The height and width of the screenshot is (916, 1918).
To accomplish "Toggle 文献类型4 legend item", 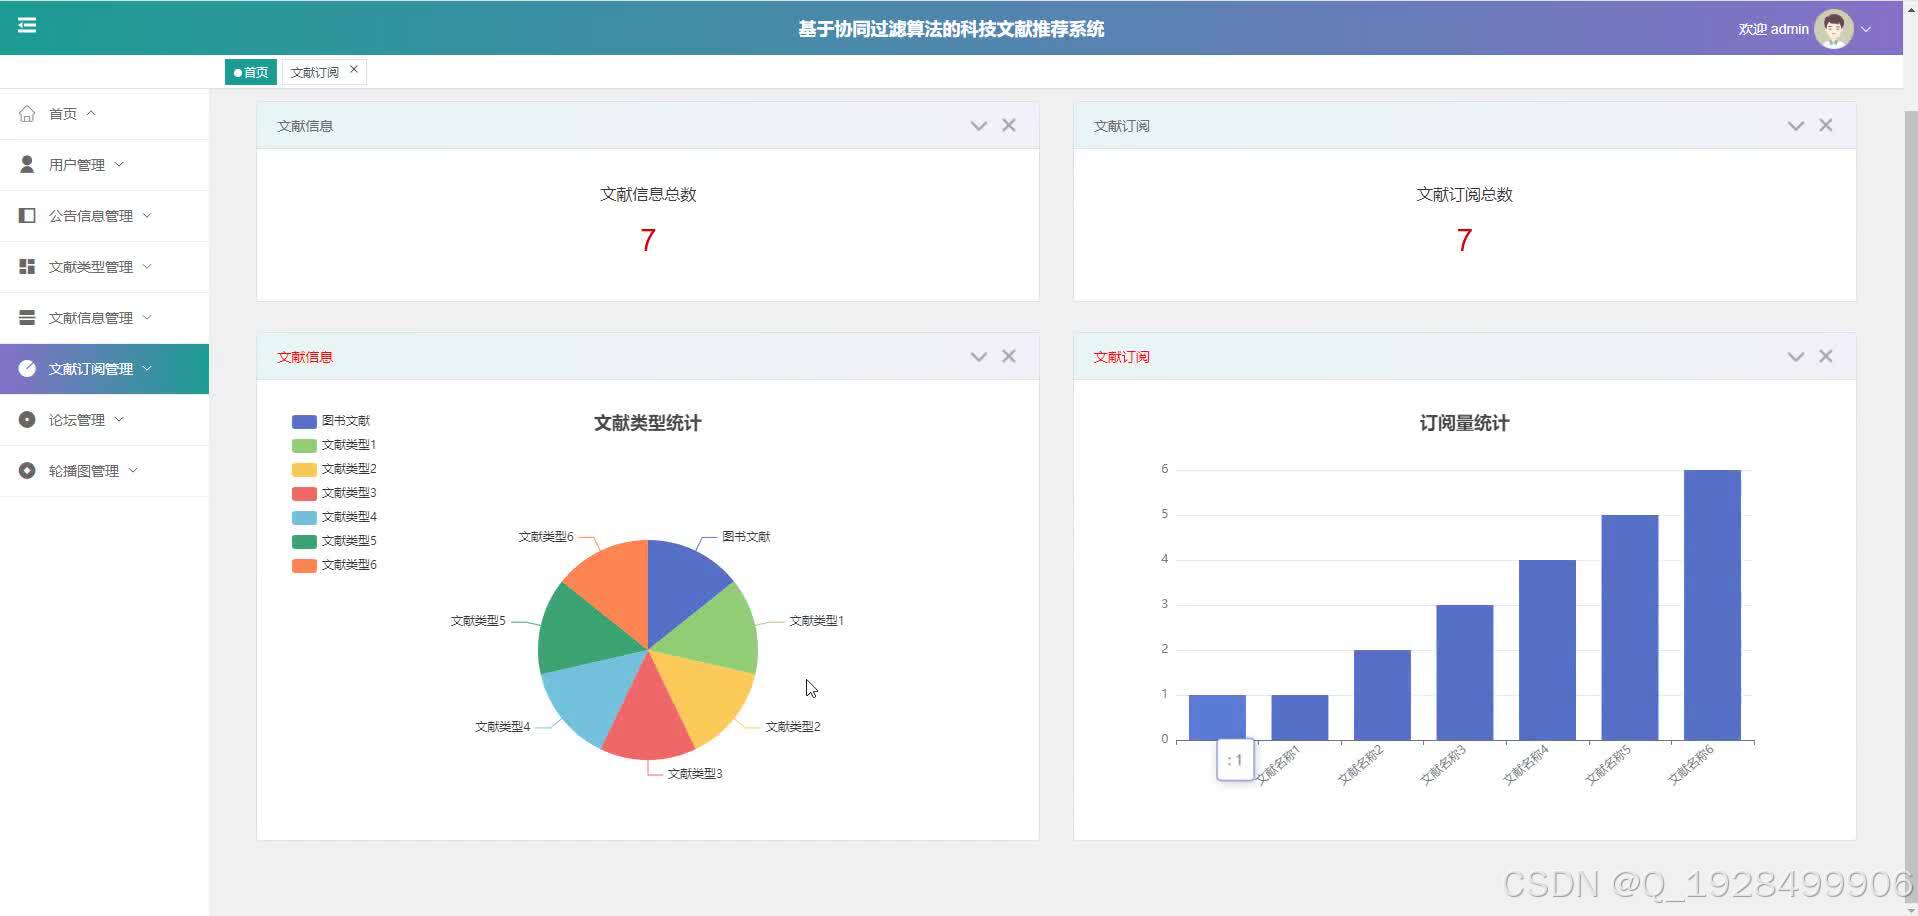I will click(334, 517).
